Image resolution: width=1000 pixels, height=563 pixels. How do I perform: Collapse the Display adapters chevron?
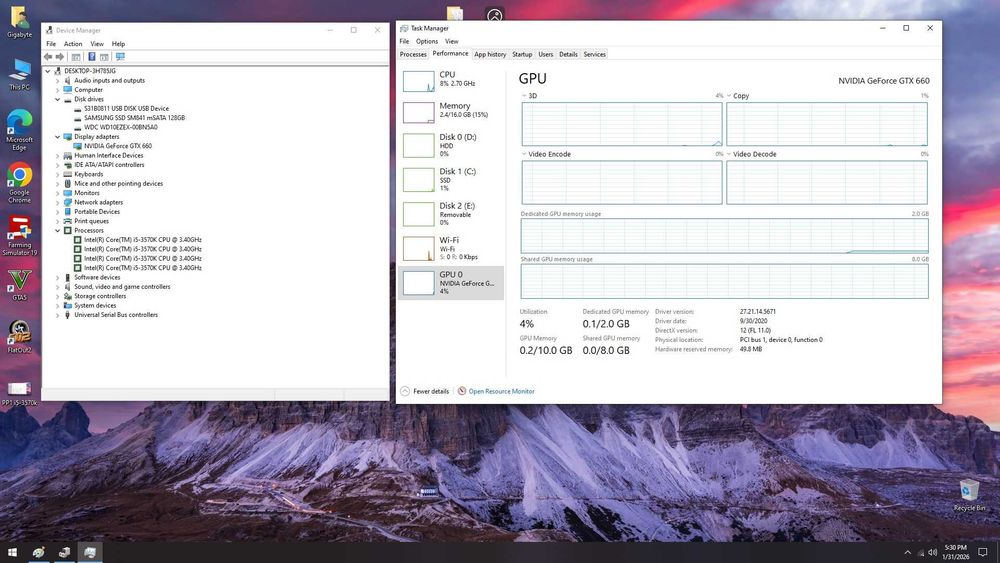pyautogui.click(x=57, y=137)
